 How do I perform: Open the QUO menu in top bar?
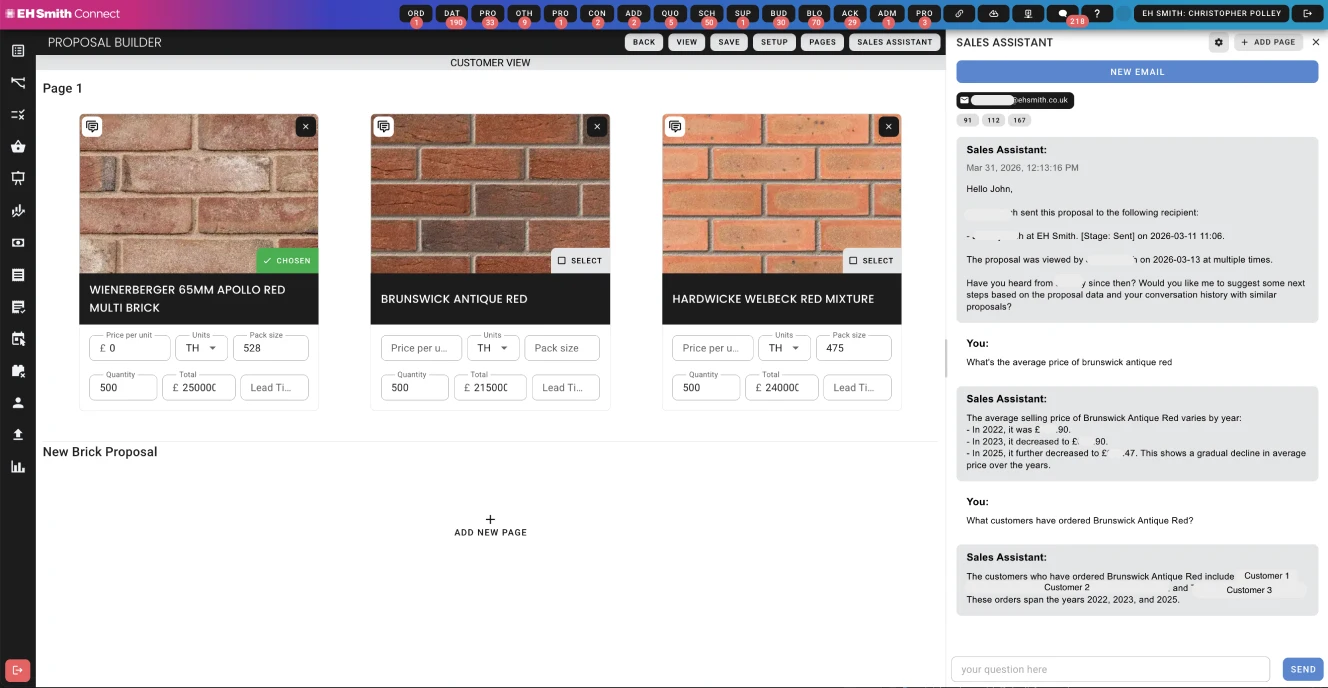click(x=670, y=14)
